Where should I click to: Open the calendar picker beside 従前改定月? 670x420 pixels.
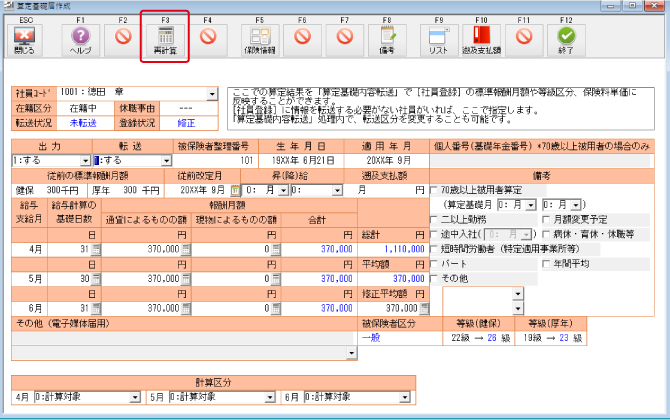pyautogui.click(x=235, y=190)
